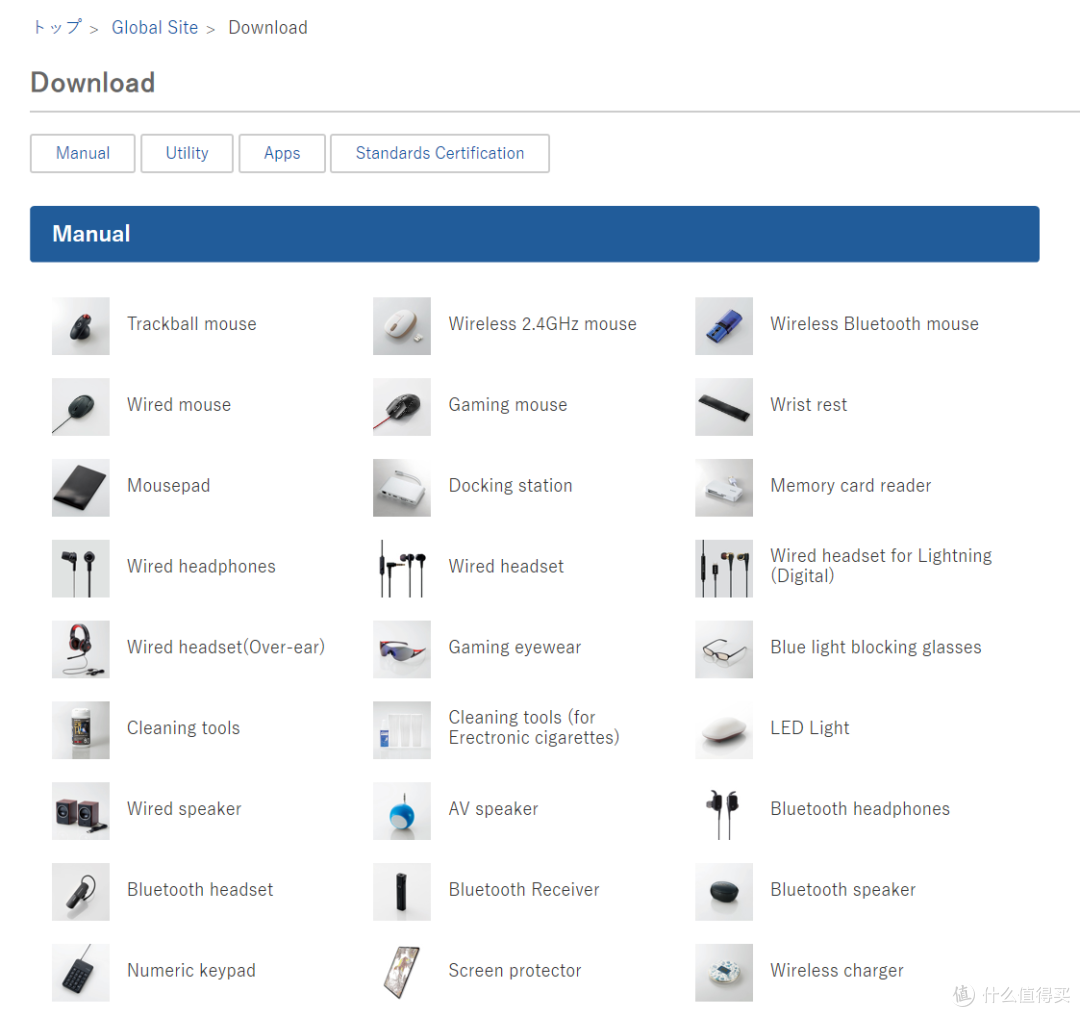The width and height of the screenshot is (1080, 1017).
Task: Select the Lightning wired headset thumbnail
Action: [724, 568]
